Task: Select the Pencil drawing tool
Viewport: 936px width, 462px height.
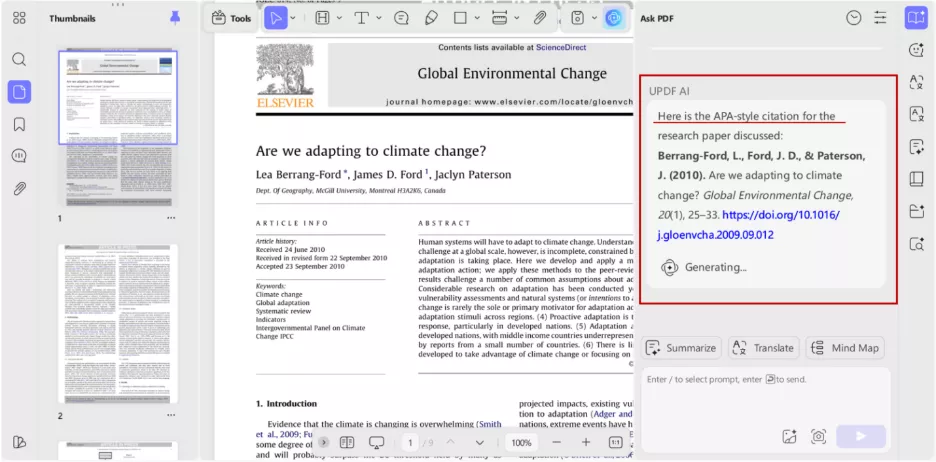Action: (x=431, y=18)
